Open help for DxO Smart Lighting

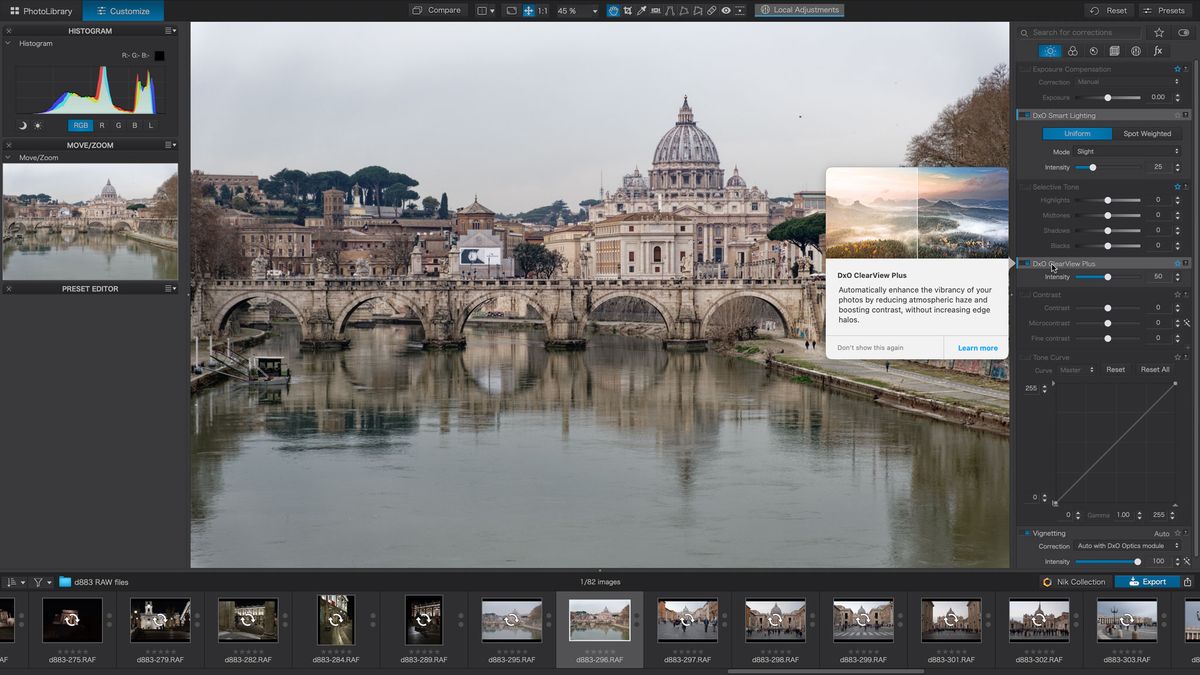[1187, 115]
